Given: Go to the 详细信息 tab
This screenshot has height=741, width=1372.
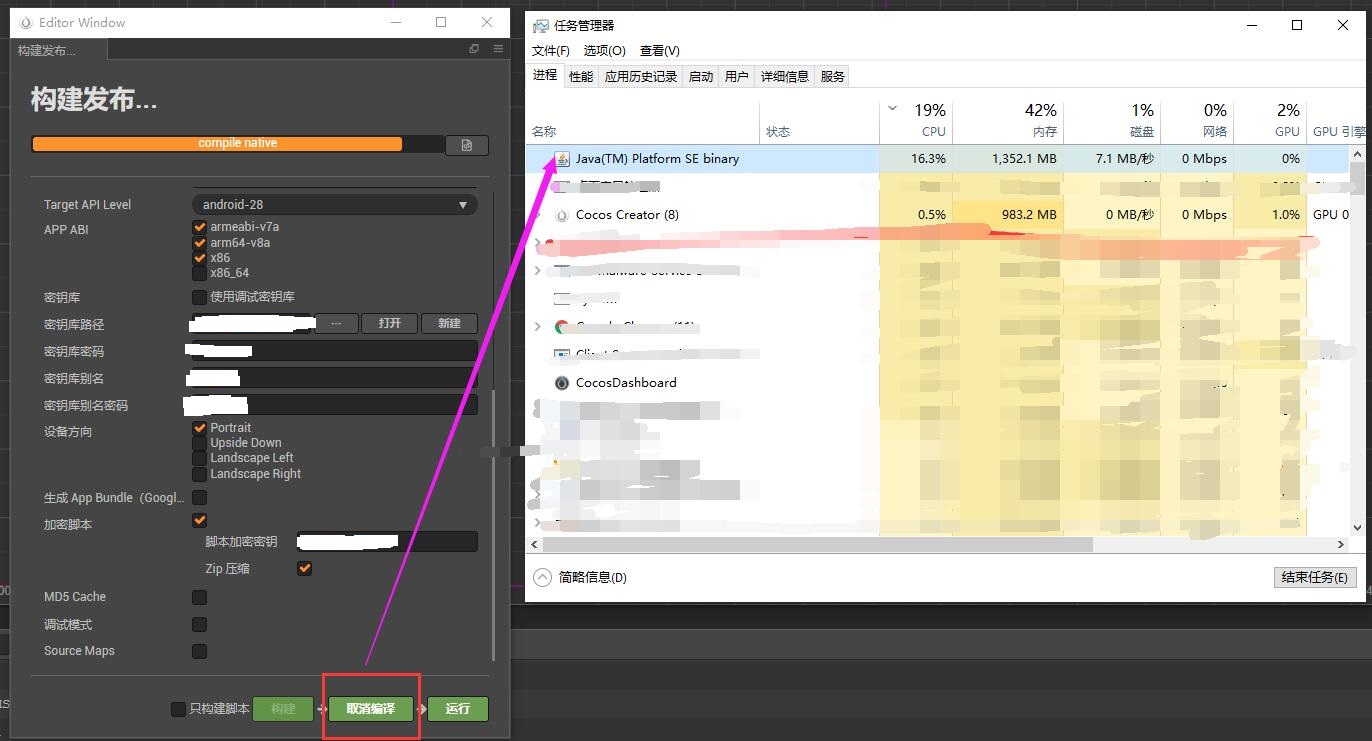Looking at the screenshot, I should (x=785, y=77).
